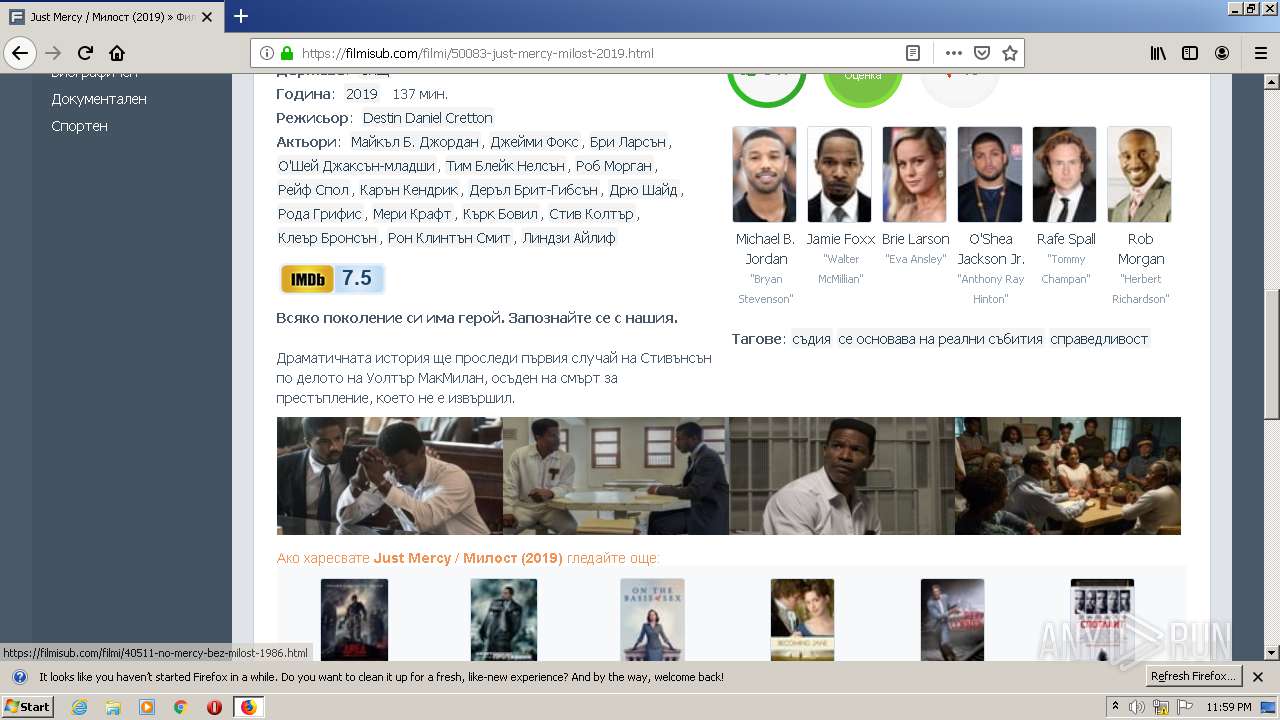The height and width of the screenshot is (720, 1280).
Task: Click the IMDb 7.5 rating badge
Action: [332, 279]
